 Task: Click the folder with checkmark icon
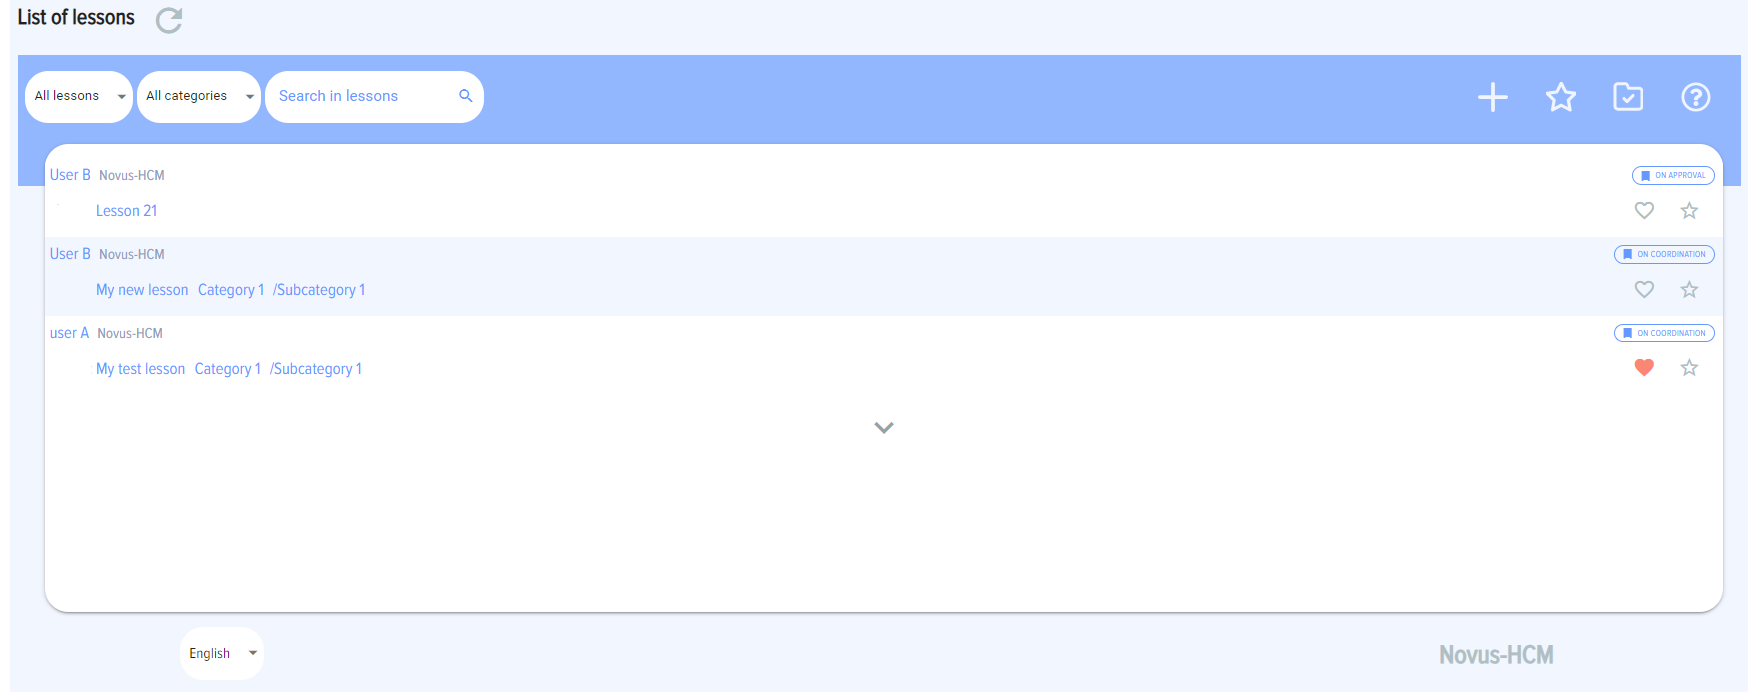[1628, 97]
